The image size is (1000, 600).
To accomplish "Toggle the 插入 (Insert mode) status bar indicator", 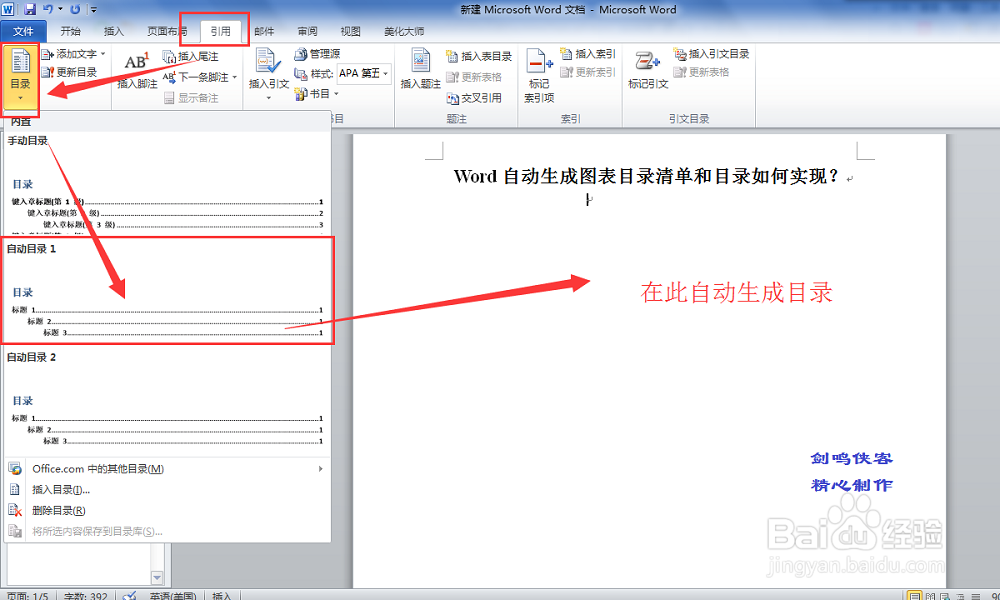I will [221, 596].
